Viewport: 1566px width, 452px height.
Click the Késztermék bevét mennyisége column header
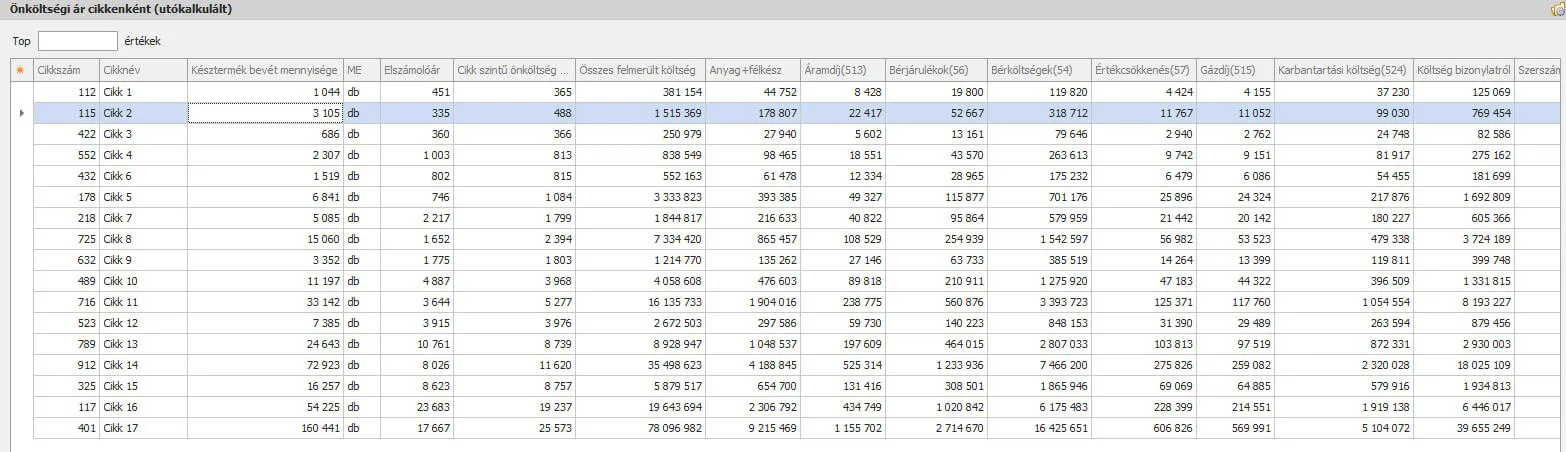tap(265, 71)
